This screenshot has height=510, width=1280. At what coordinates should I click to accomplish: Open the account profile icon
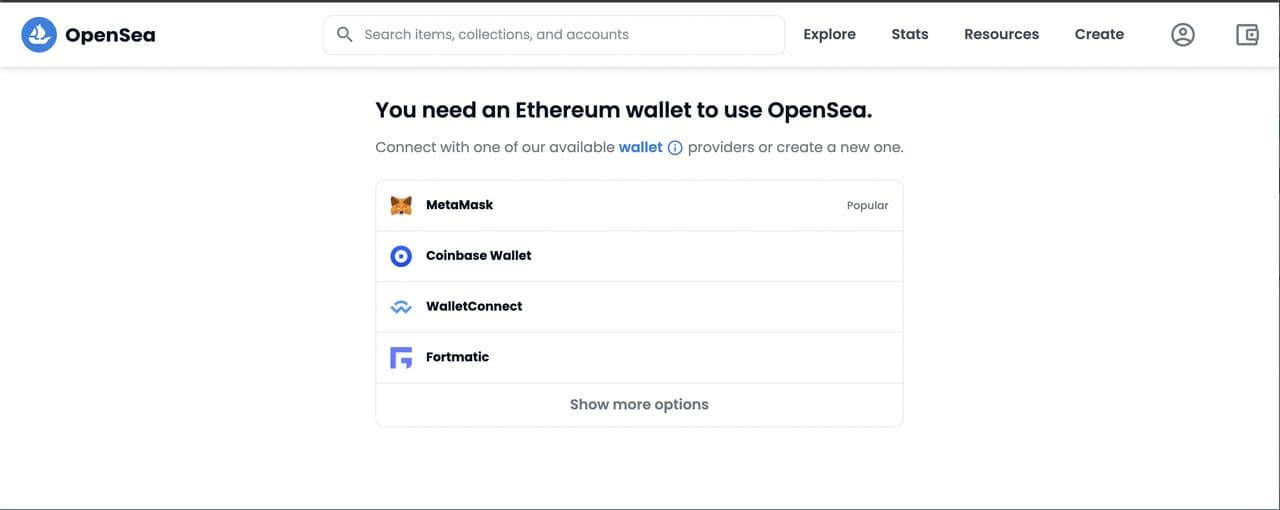point(1183,35)
